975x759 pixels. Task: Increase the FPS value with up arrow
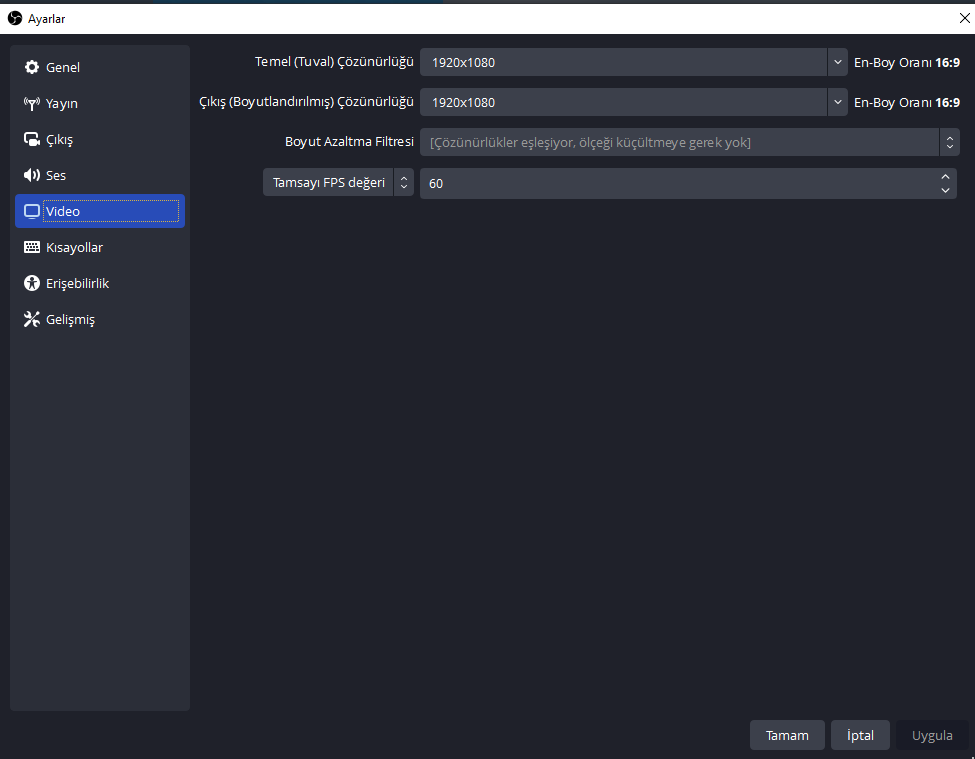[x=945, y=177]
